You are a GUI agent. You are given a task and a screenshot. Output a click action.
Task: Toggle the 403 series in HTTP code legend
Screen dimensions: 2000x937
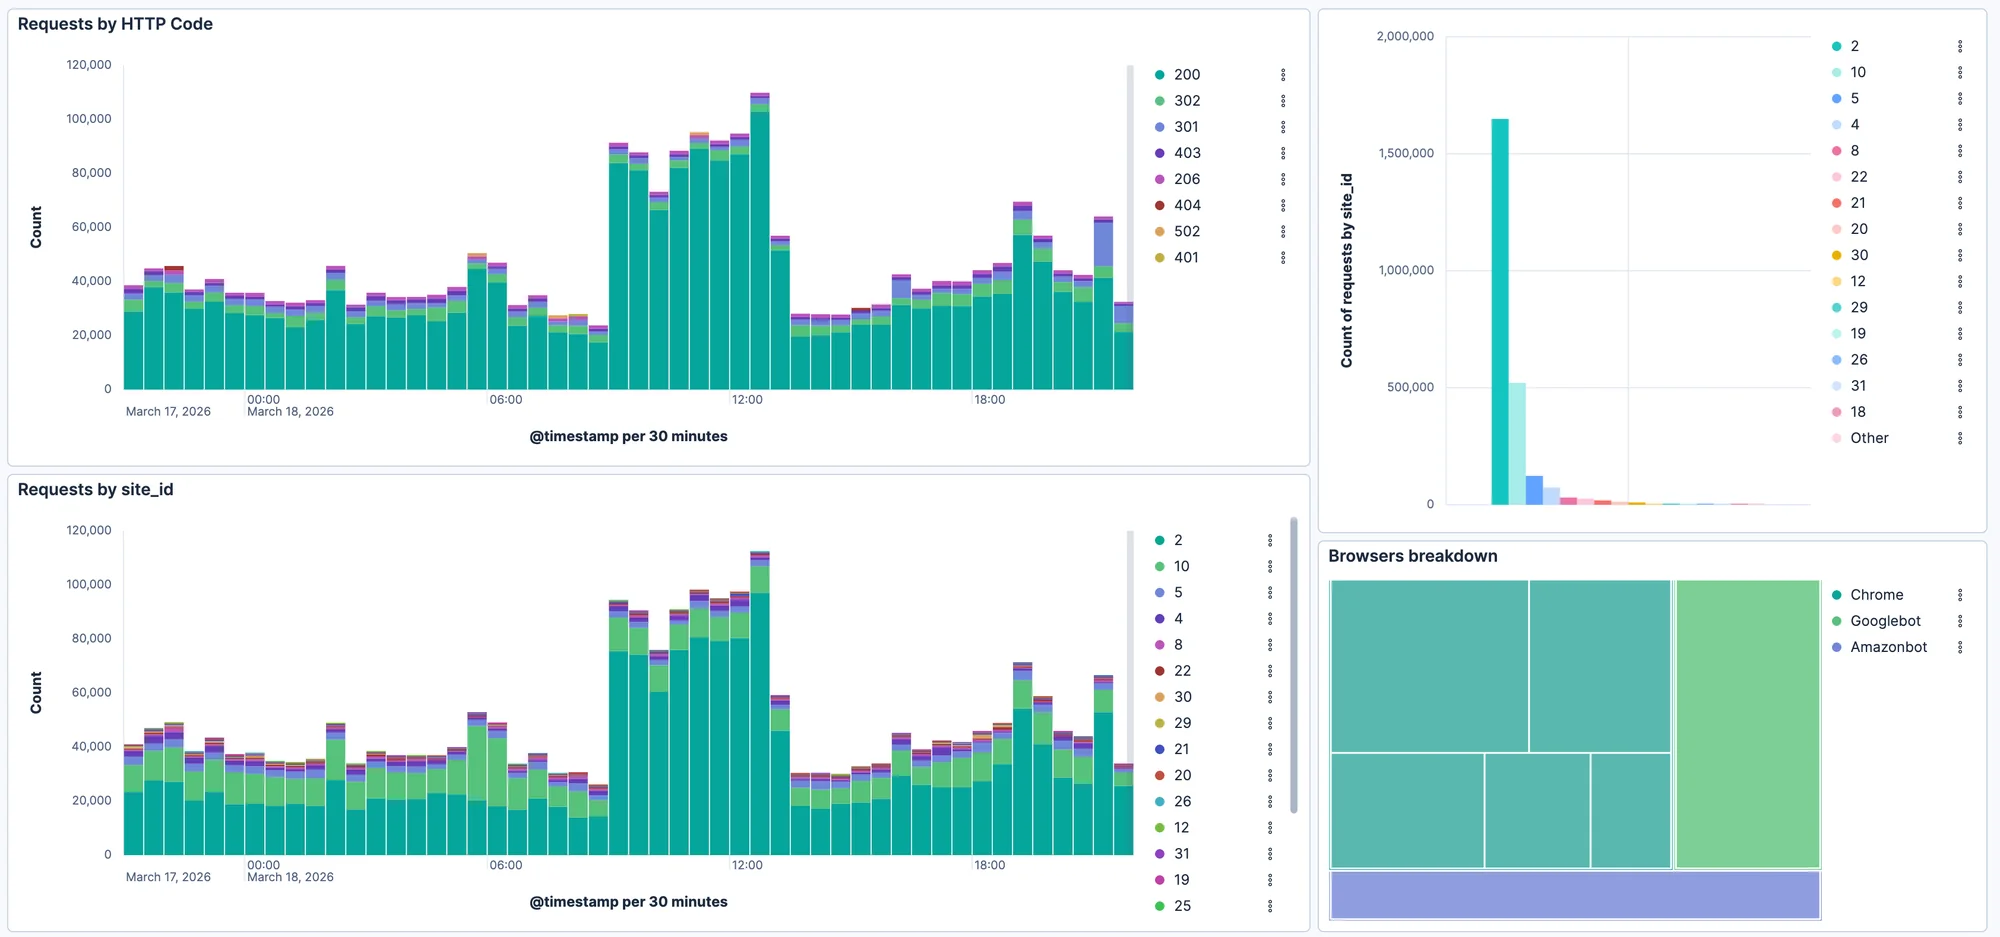point(1186,153)
